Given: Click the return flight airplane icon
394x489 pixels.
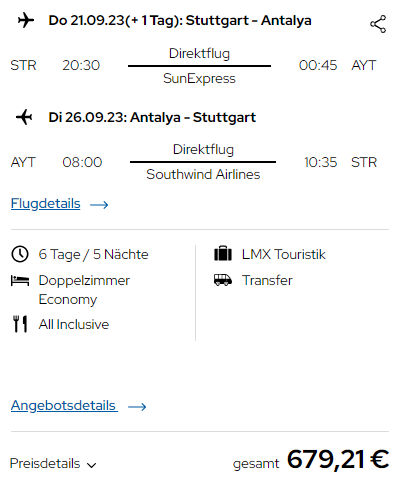Looking at the screenshot, I should [x=24, y=117].
